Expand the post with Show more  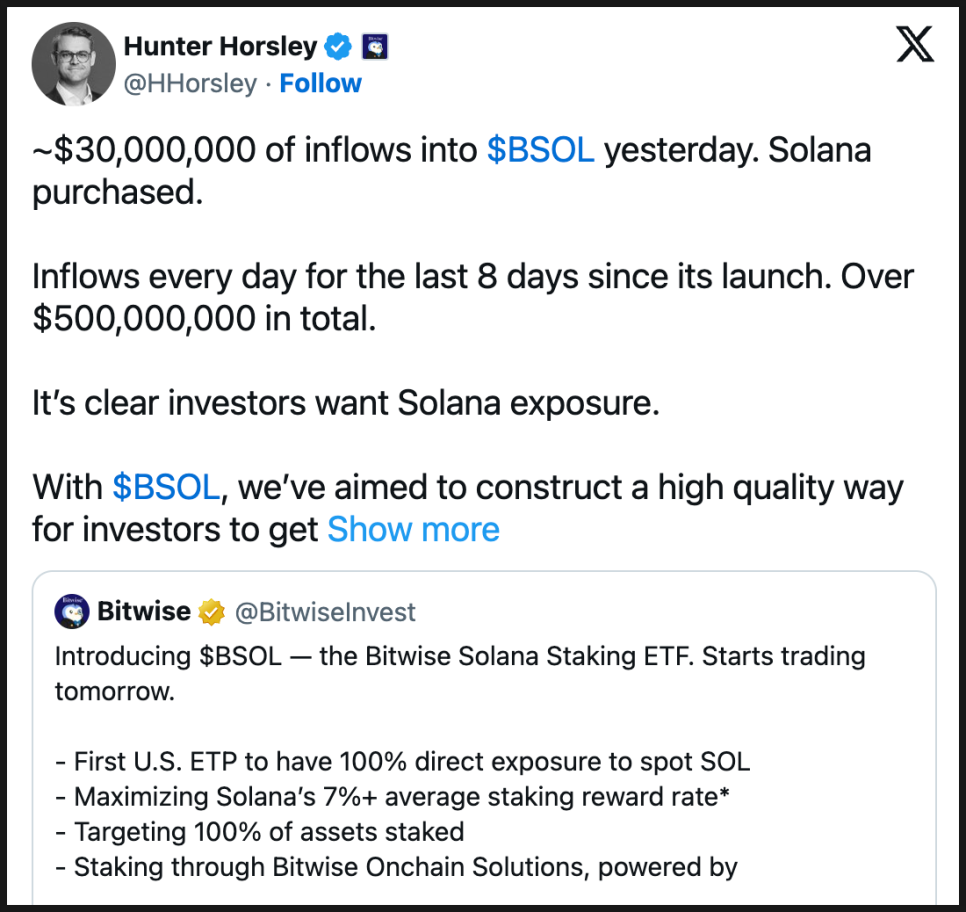(413, 529)
